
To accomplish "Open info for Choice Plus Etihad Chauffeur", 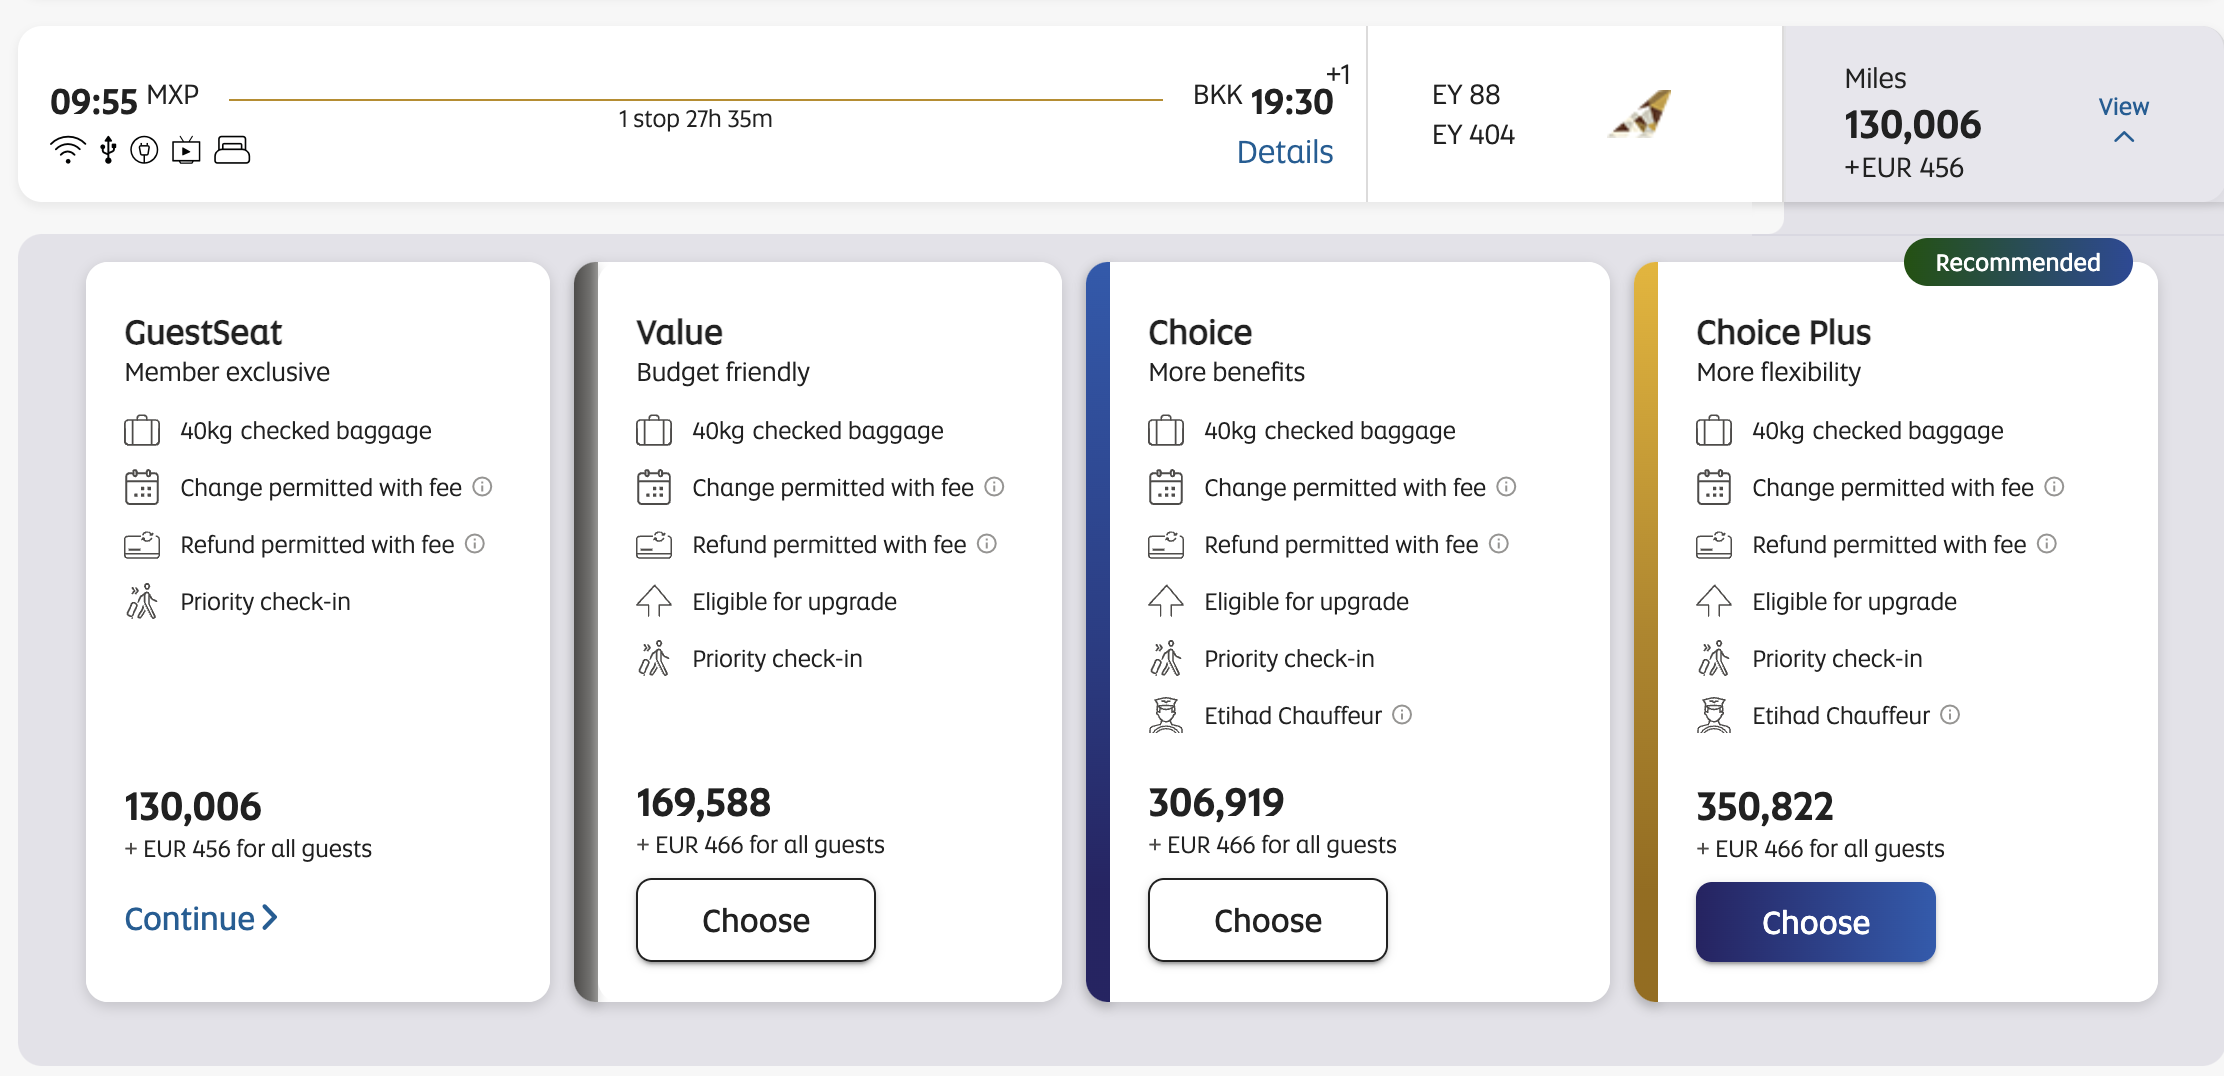I will 1950,715.
